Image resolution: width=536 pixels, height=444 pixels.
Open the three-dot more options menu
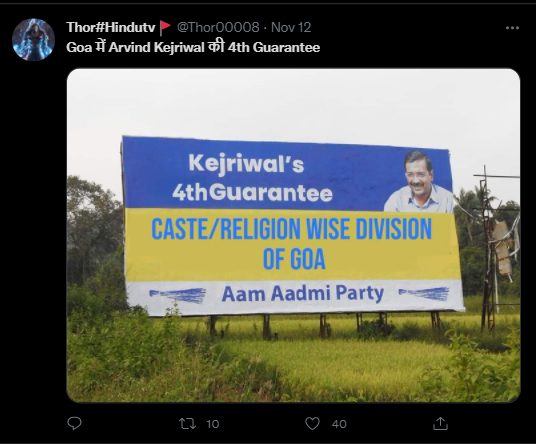(x=512, y=28)
